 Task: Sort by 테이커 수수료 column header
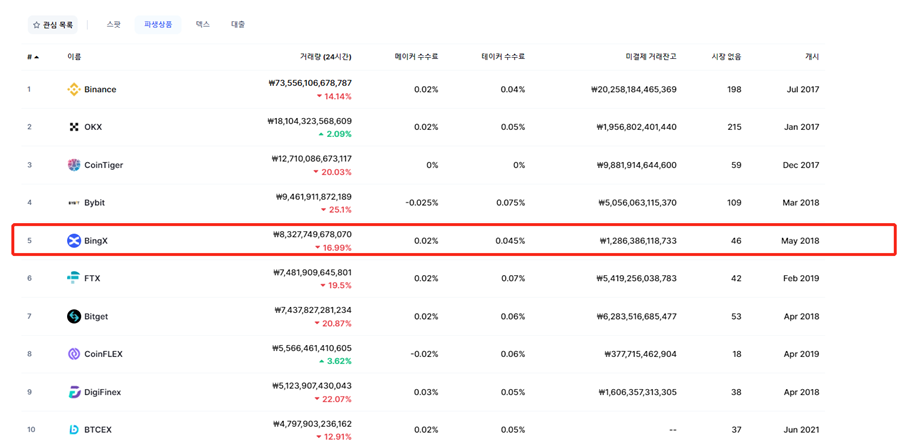click(503, 57)
